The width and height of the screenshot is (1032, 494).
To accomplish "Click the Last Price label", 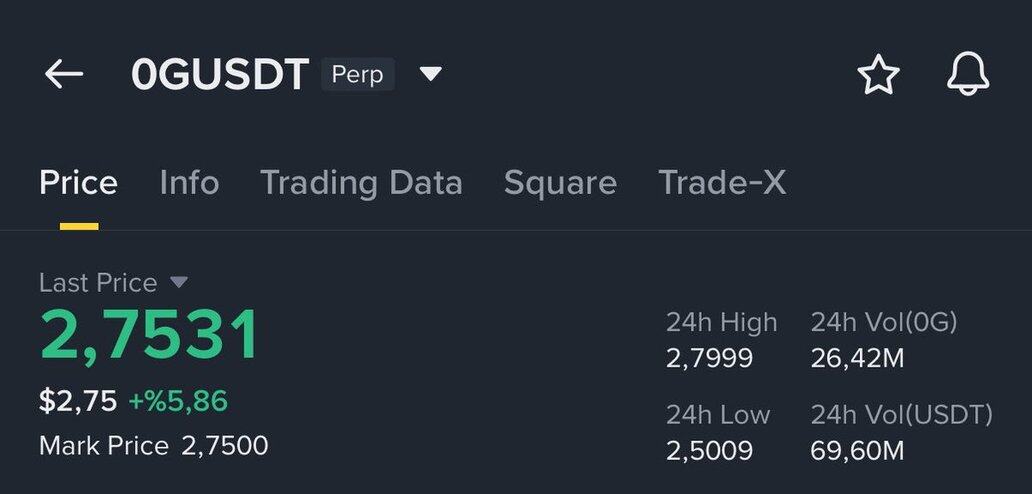I will pyautogui.click(x=98, y=283).
